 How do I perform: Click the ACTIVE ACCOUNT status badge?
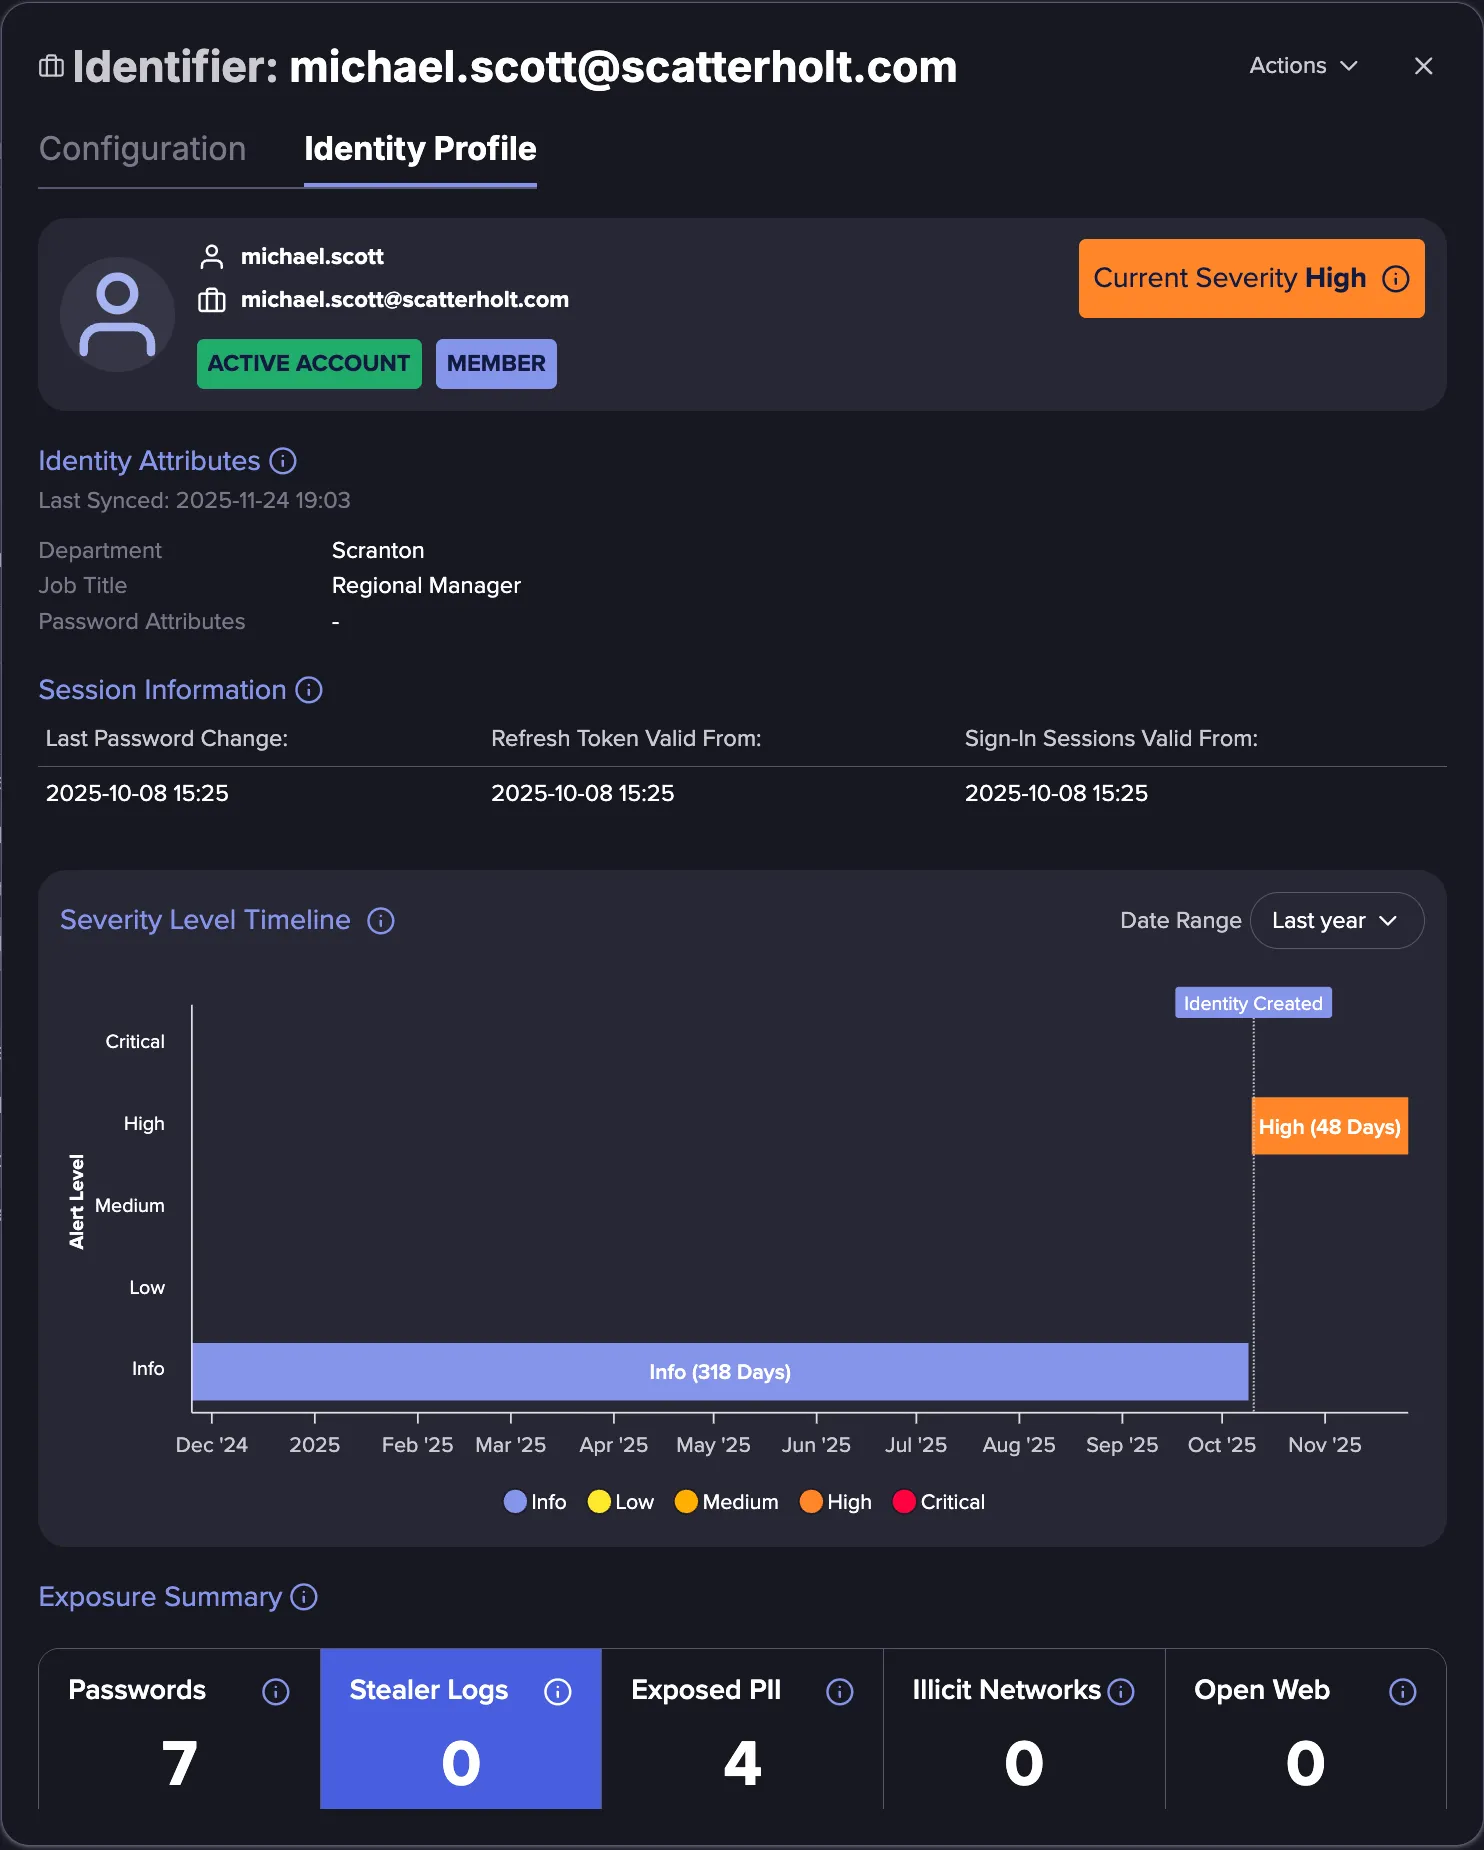click(x=309, y=363)
